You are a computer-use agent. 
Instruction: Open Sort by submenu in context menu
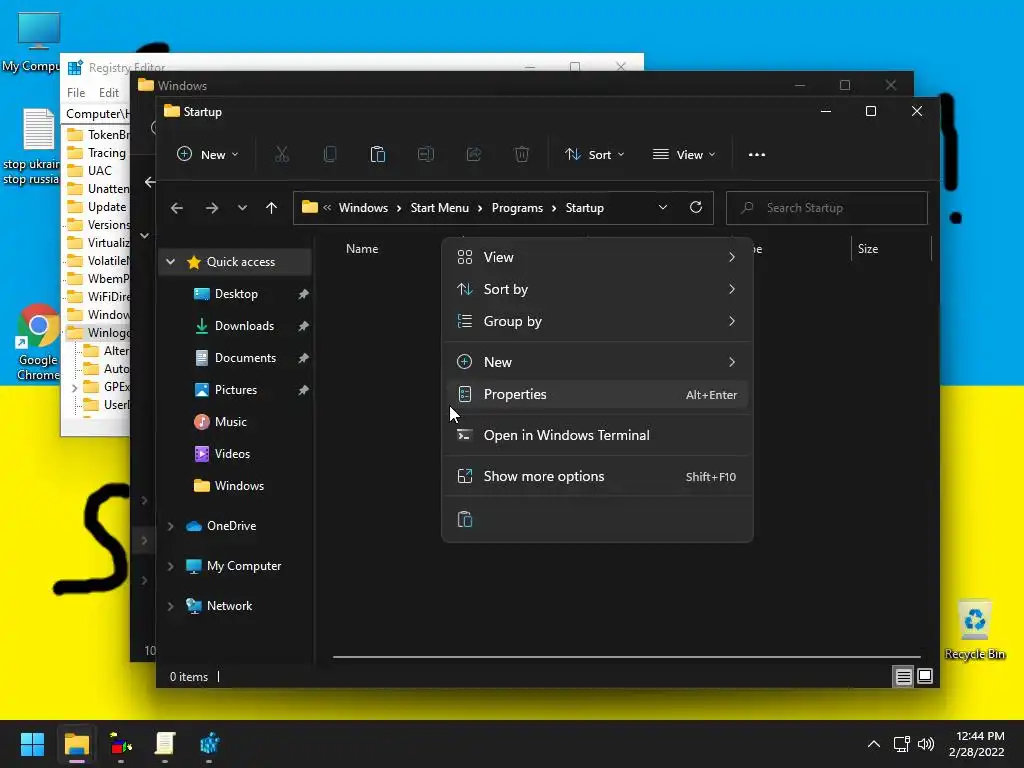597,289
